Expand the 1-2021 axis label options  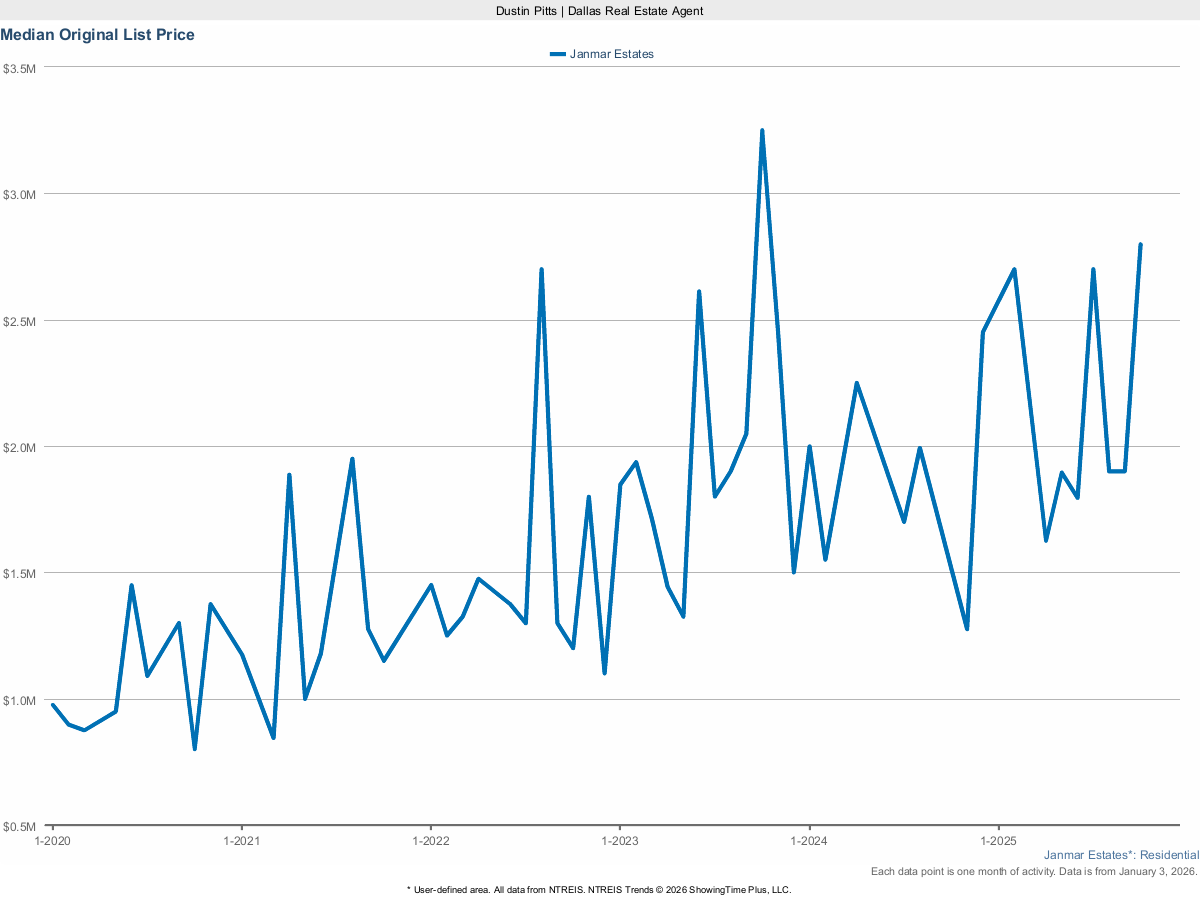243,841
